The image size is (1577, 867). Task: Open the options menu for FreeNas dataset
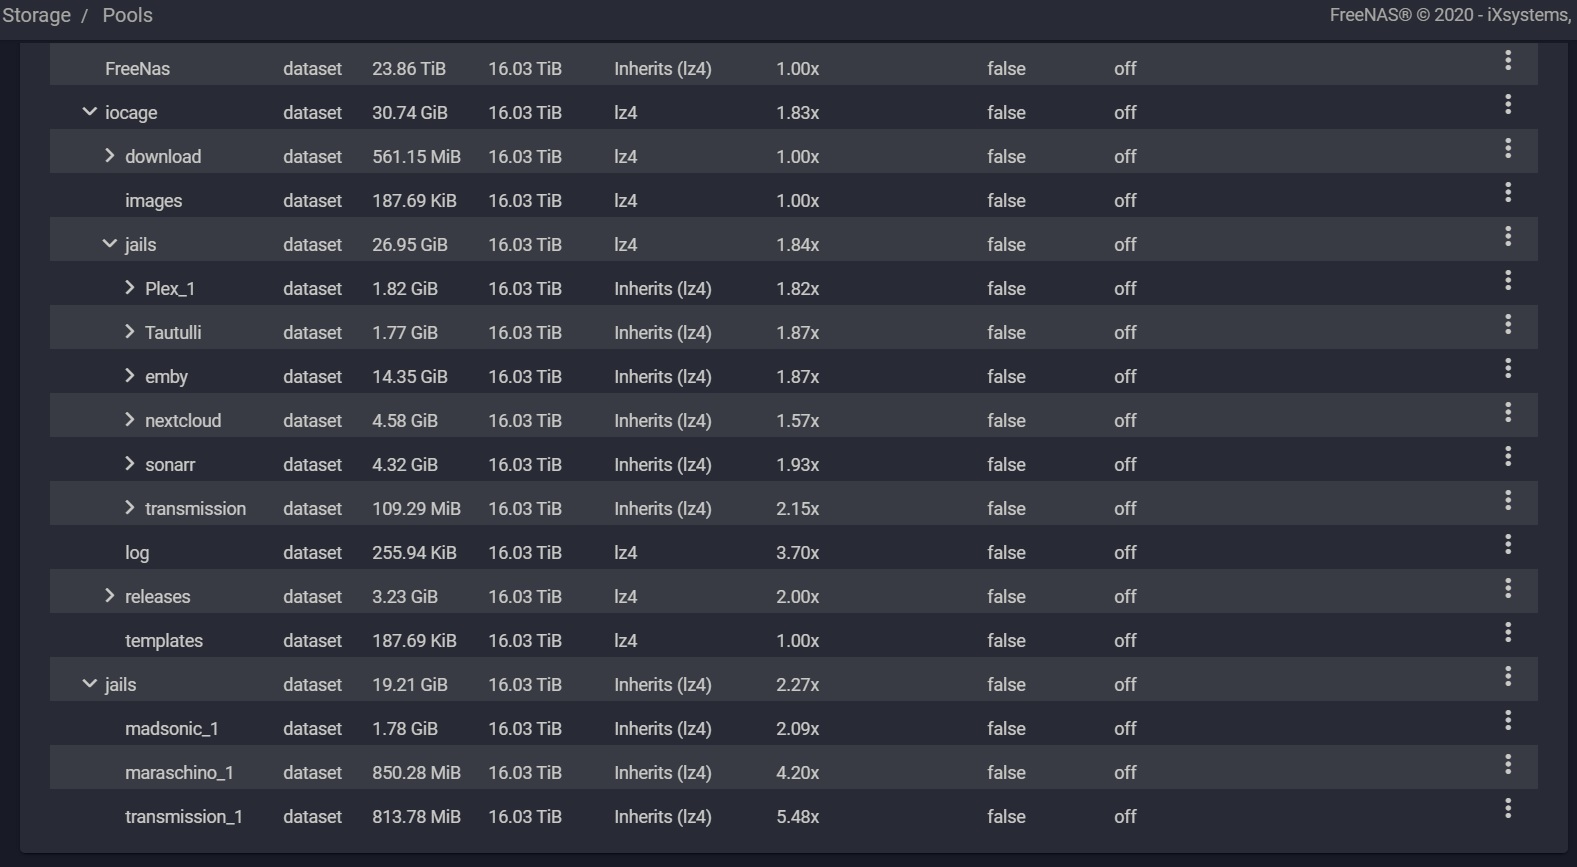pos(1507,61)
